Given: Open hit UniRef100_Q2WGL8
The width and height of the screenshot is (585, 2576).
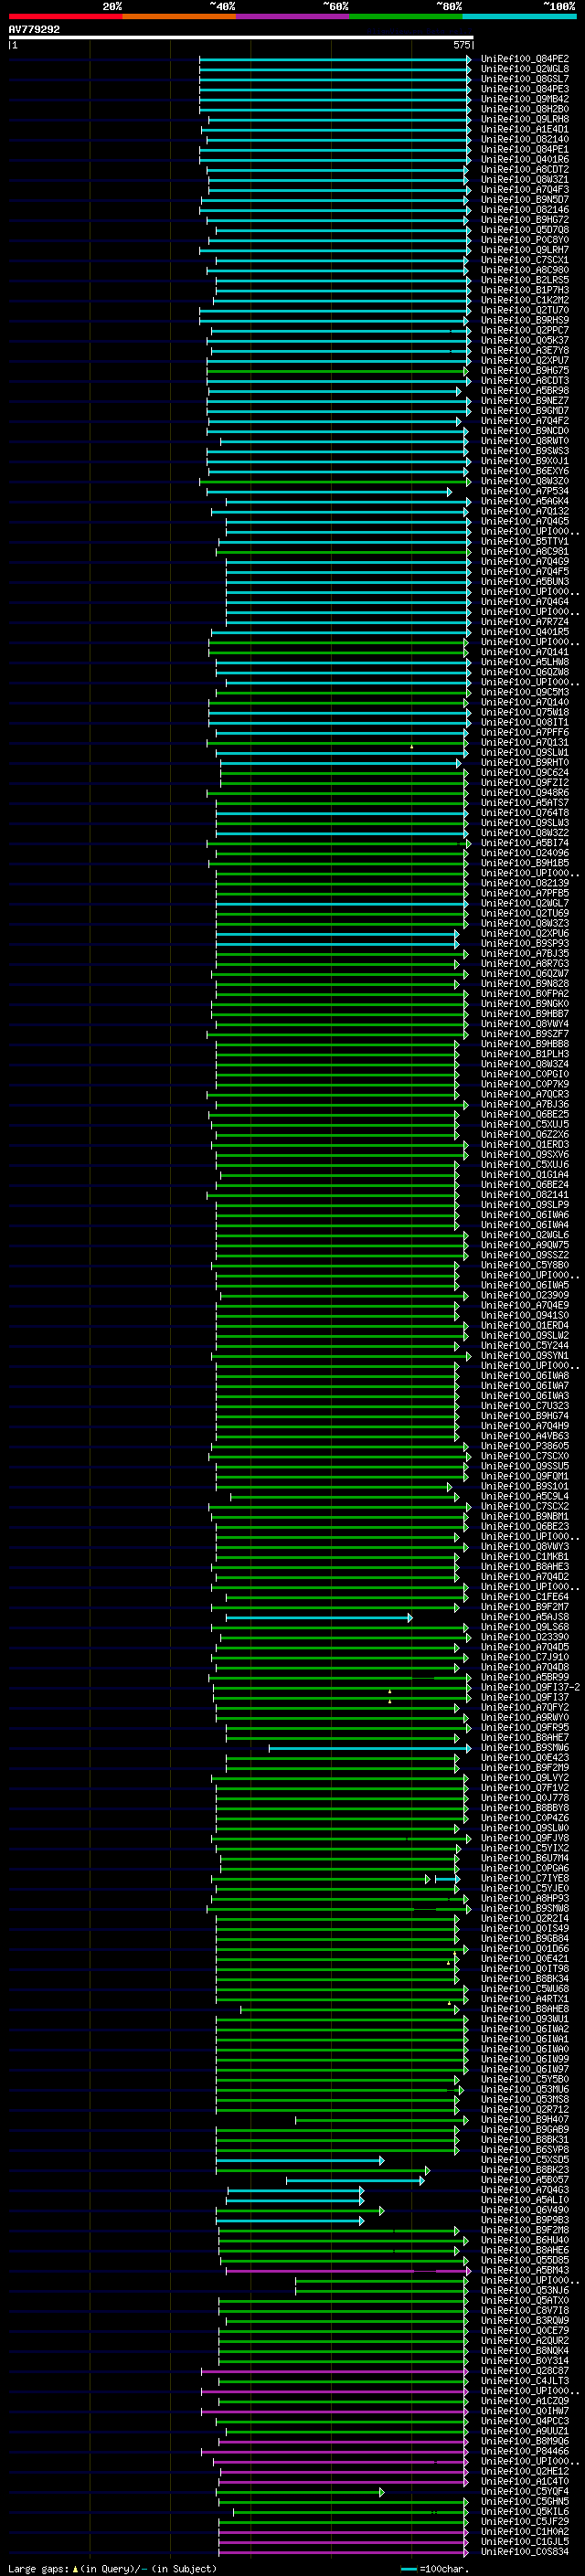Looking at the screenshot, I should (524, 69).
